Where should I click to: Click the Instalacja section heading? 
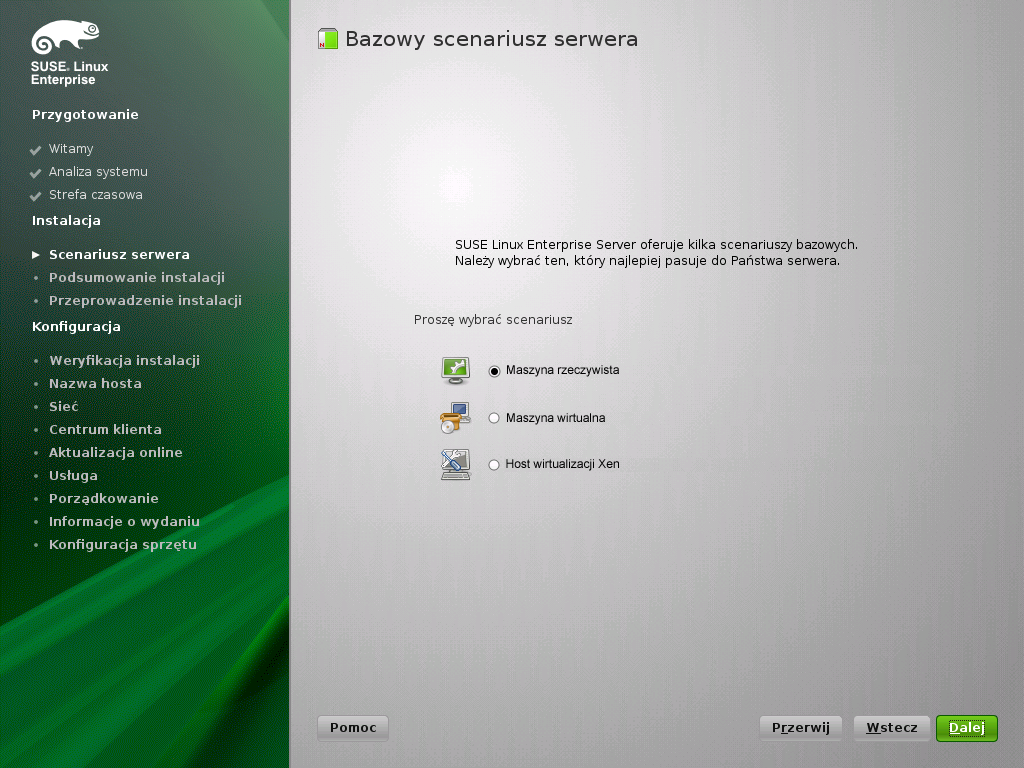point(66,221)
